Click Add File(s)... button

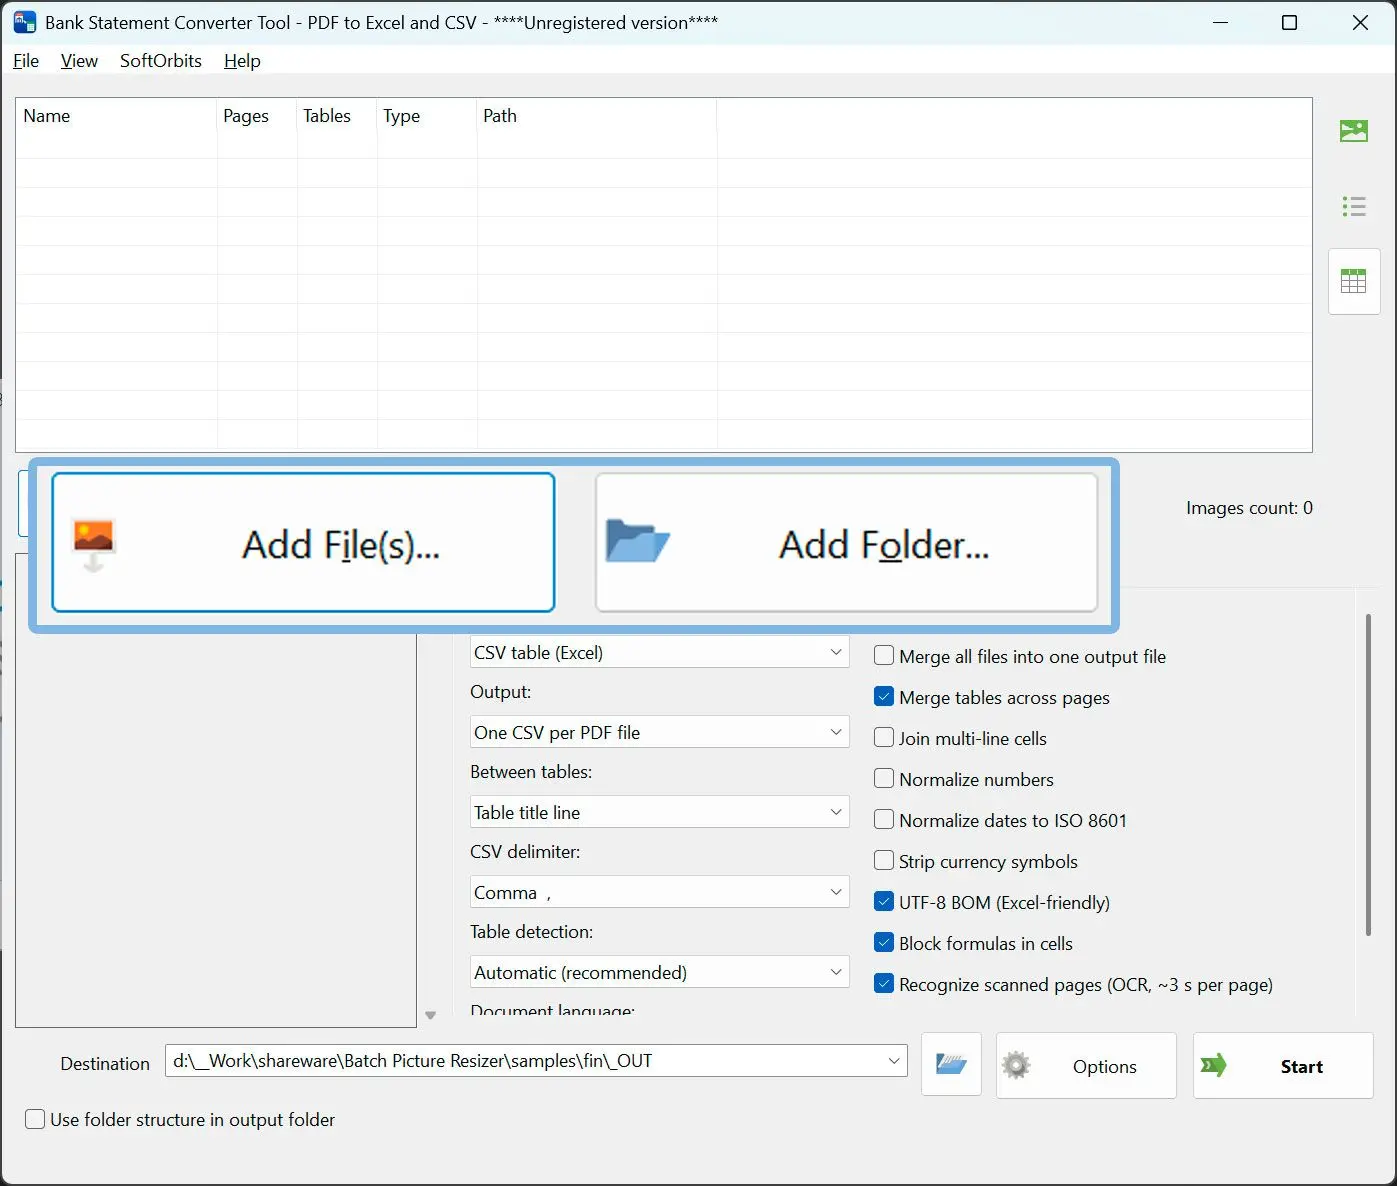[x=303, y=542]
